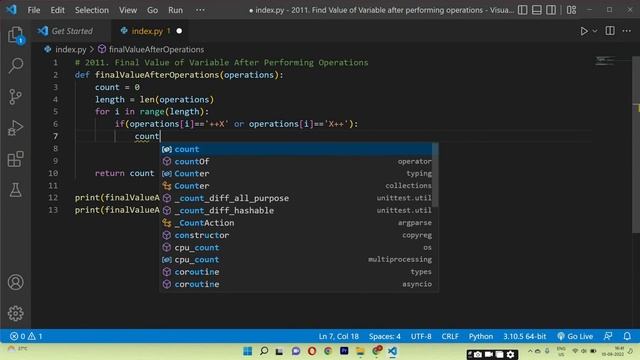Click the code minimap
640x360 pixels.
pos(605,61)
